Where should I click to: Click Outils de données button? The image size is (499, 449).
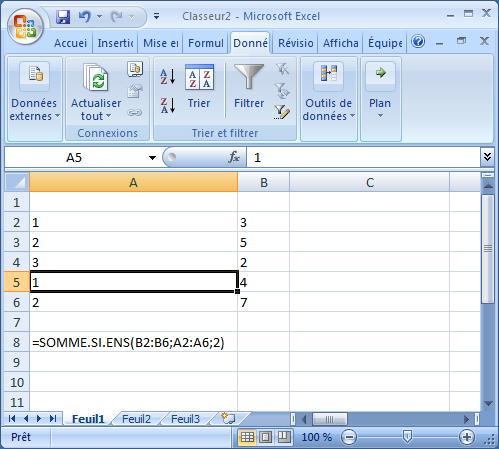coord(329,92)
